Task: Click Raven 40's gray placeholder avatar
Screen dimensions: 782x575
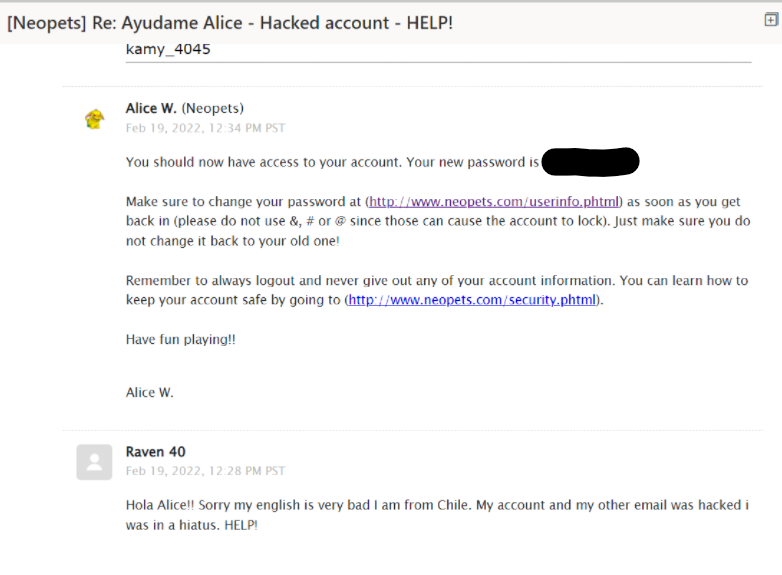Action: tap(94, 462)
